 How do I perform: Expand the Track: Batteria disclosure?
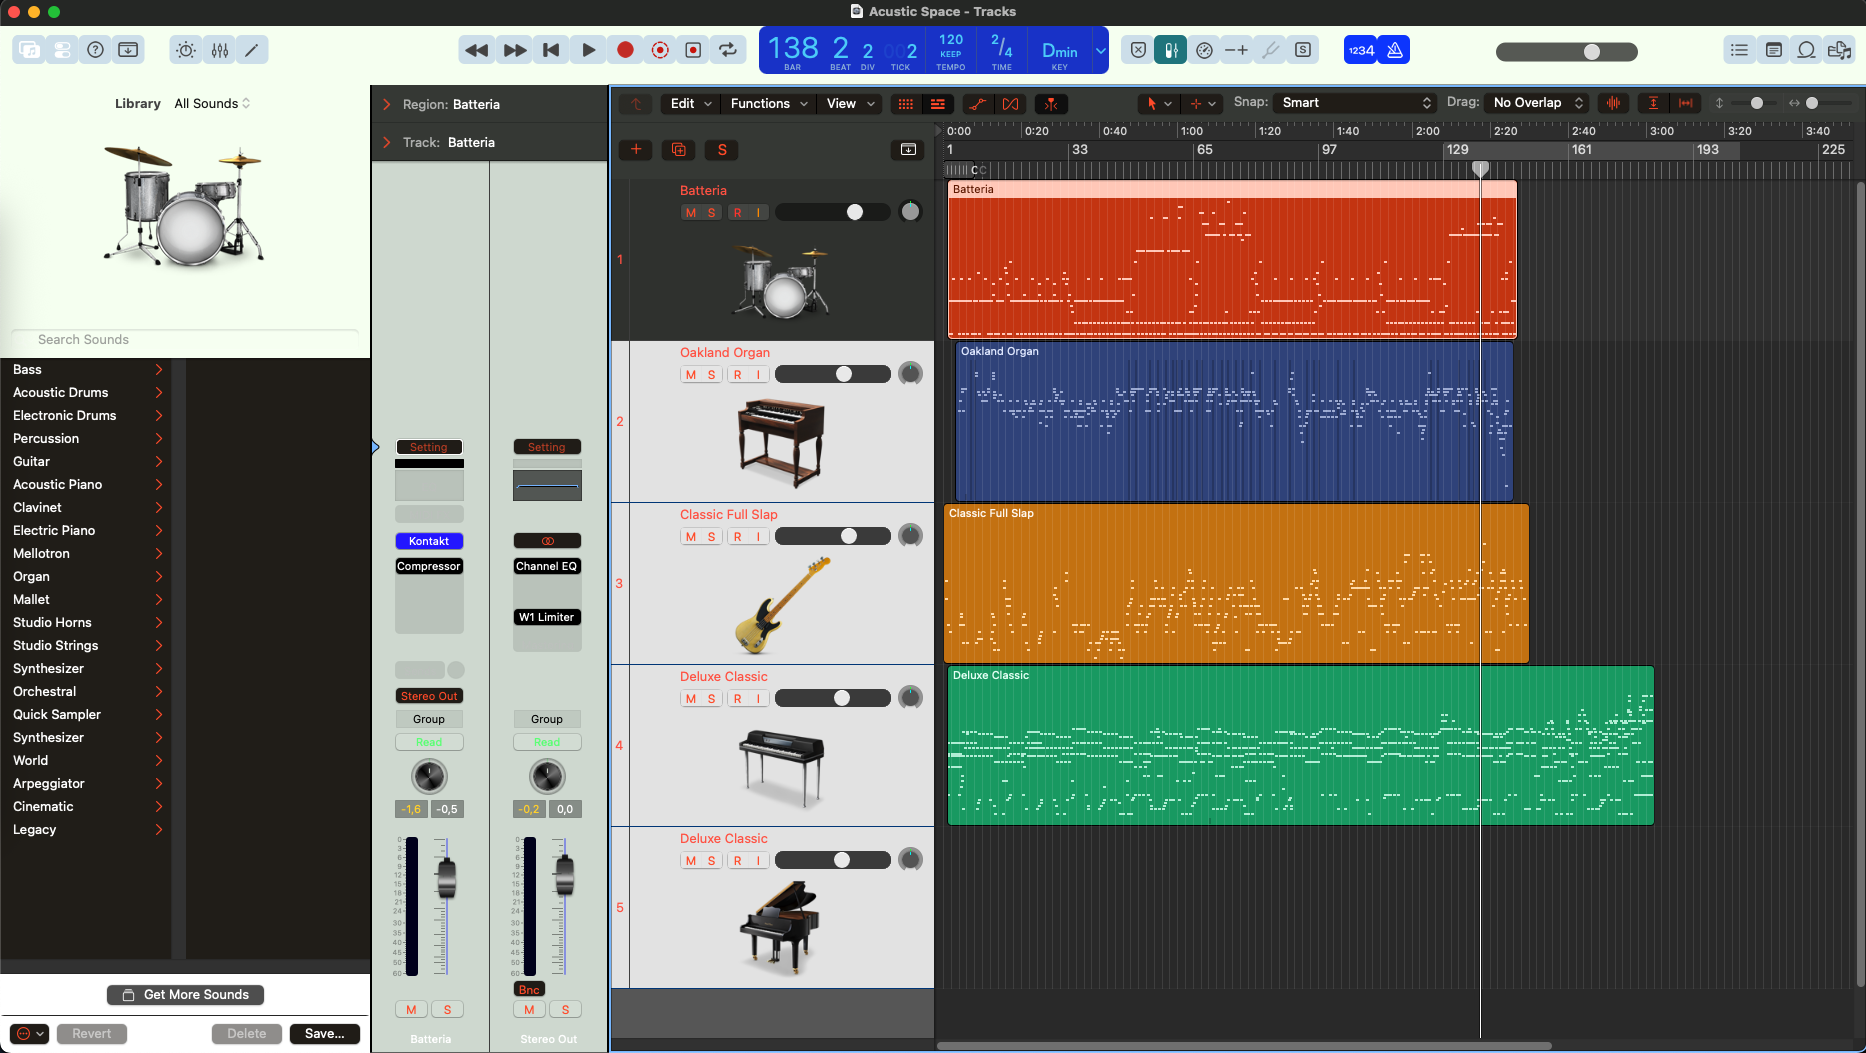click(387, 142)
